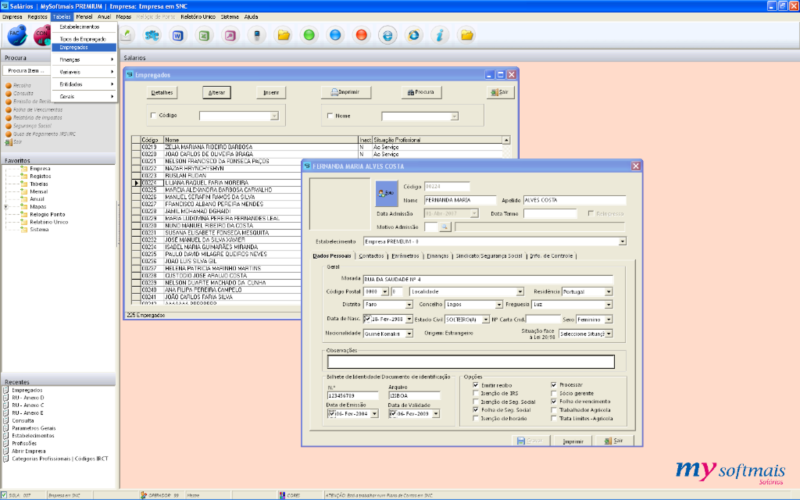Viewport: 800px width, 500px height.
Task: Select Empregados in the Tabelas menu
Action: pyautogui.click(x=74, y=47)
